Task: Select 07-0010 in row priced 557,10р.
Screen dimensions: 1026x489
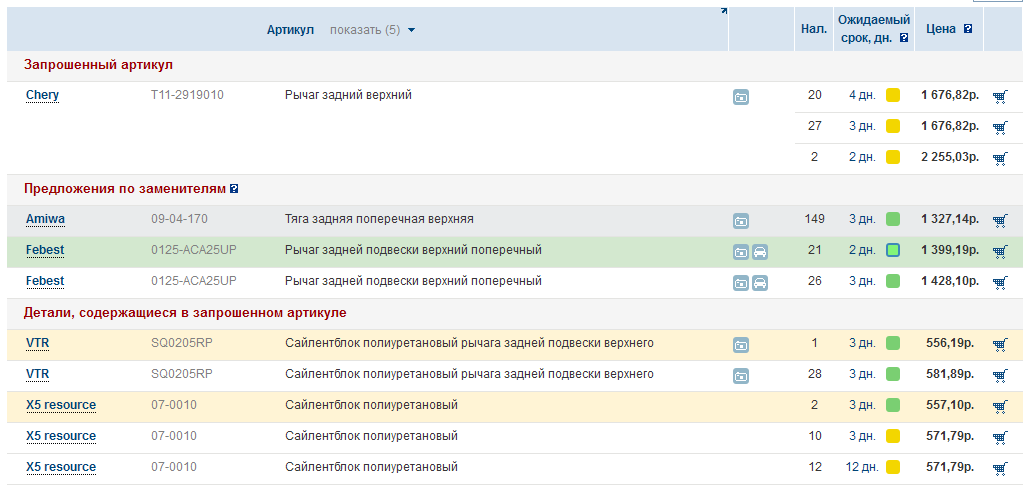Action: pyautogui.click(x=174, y=405)
